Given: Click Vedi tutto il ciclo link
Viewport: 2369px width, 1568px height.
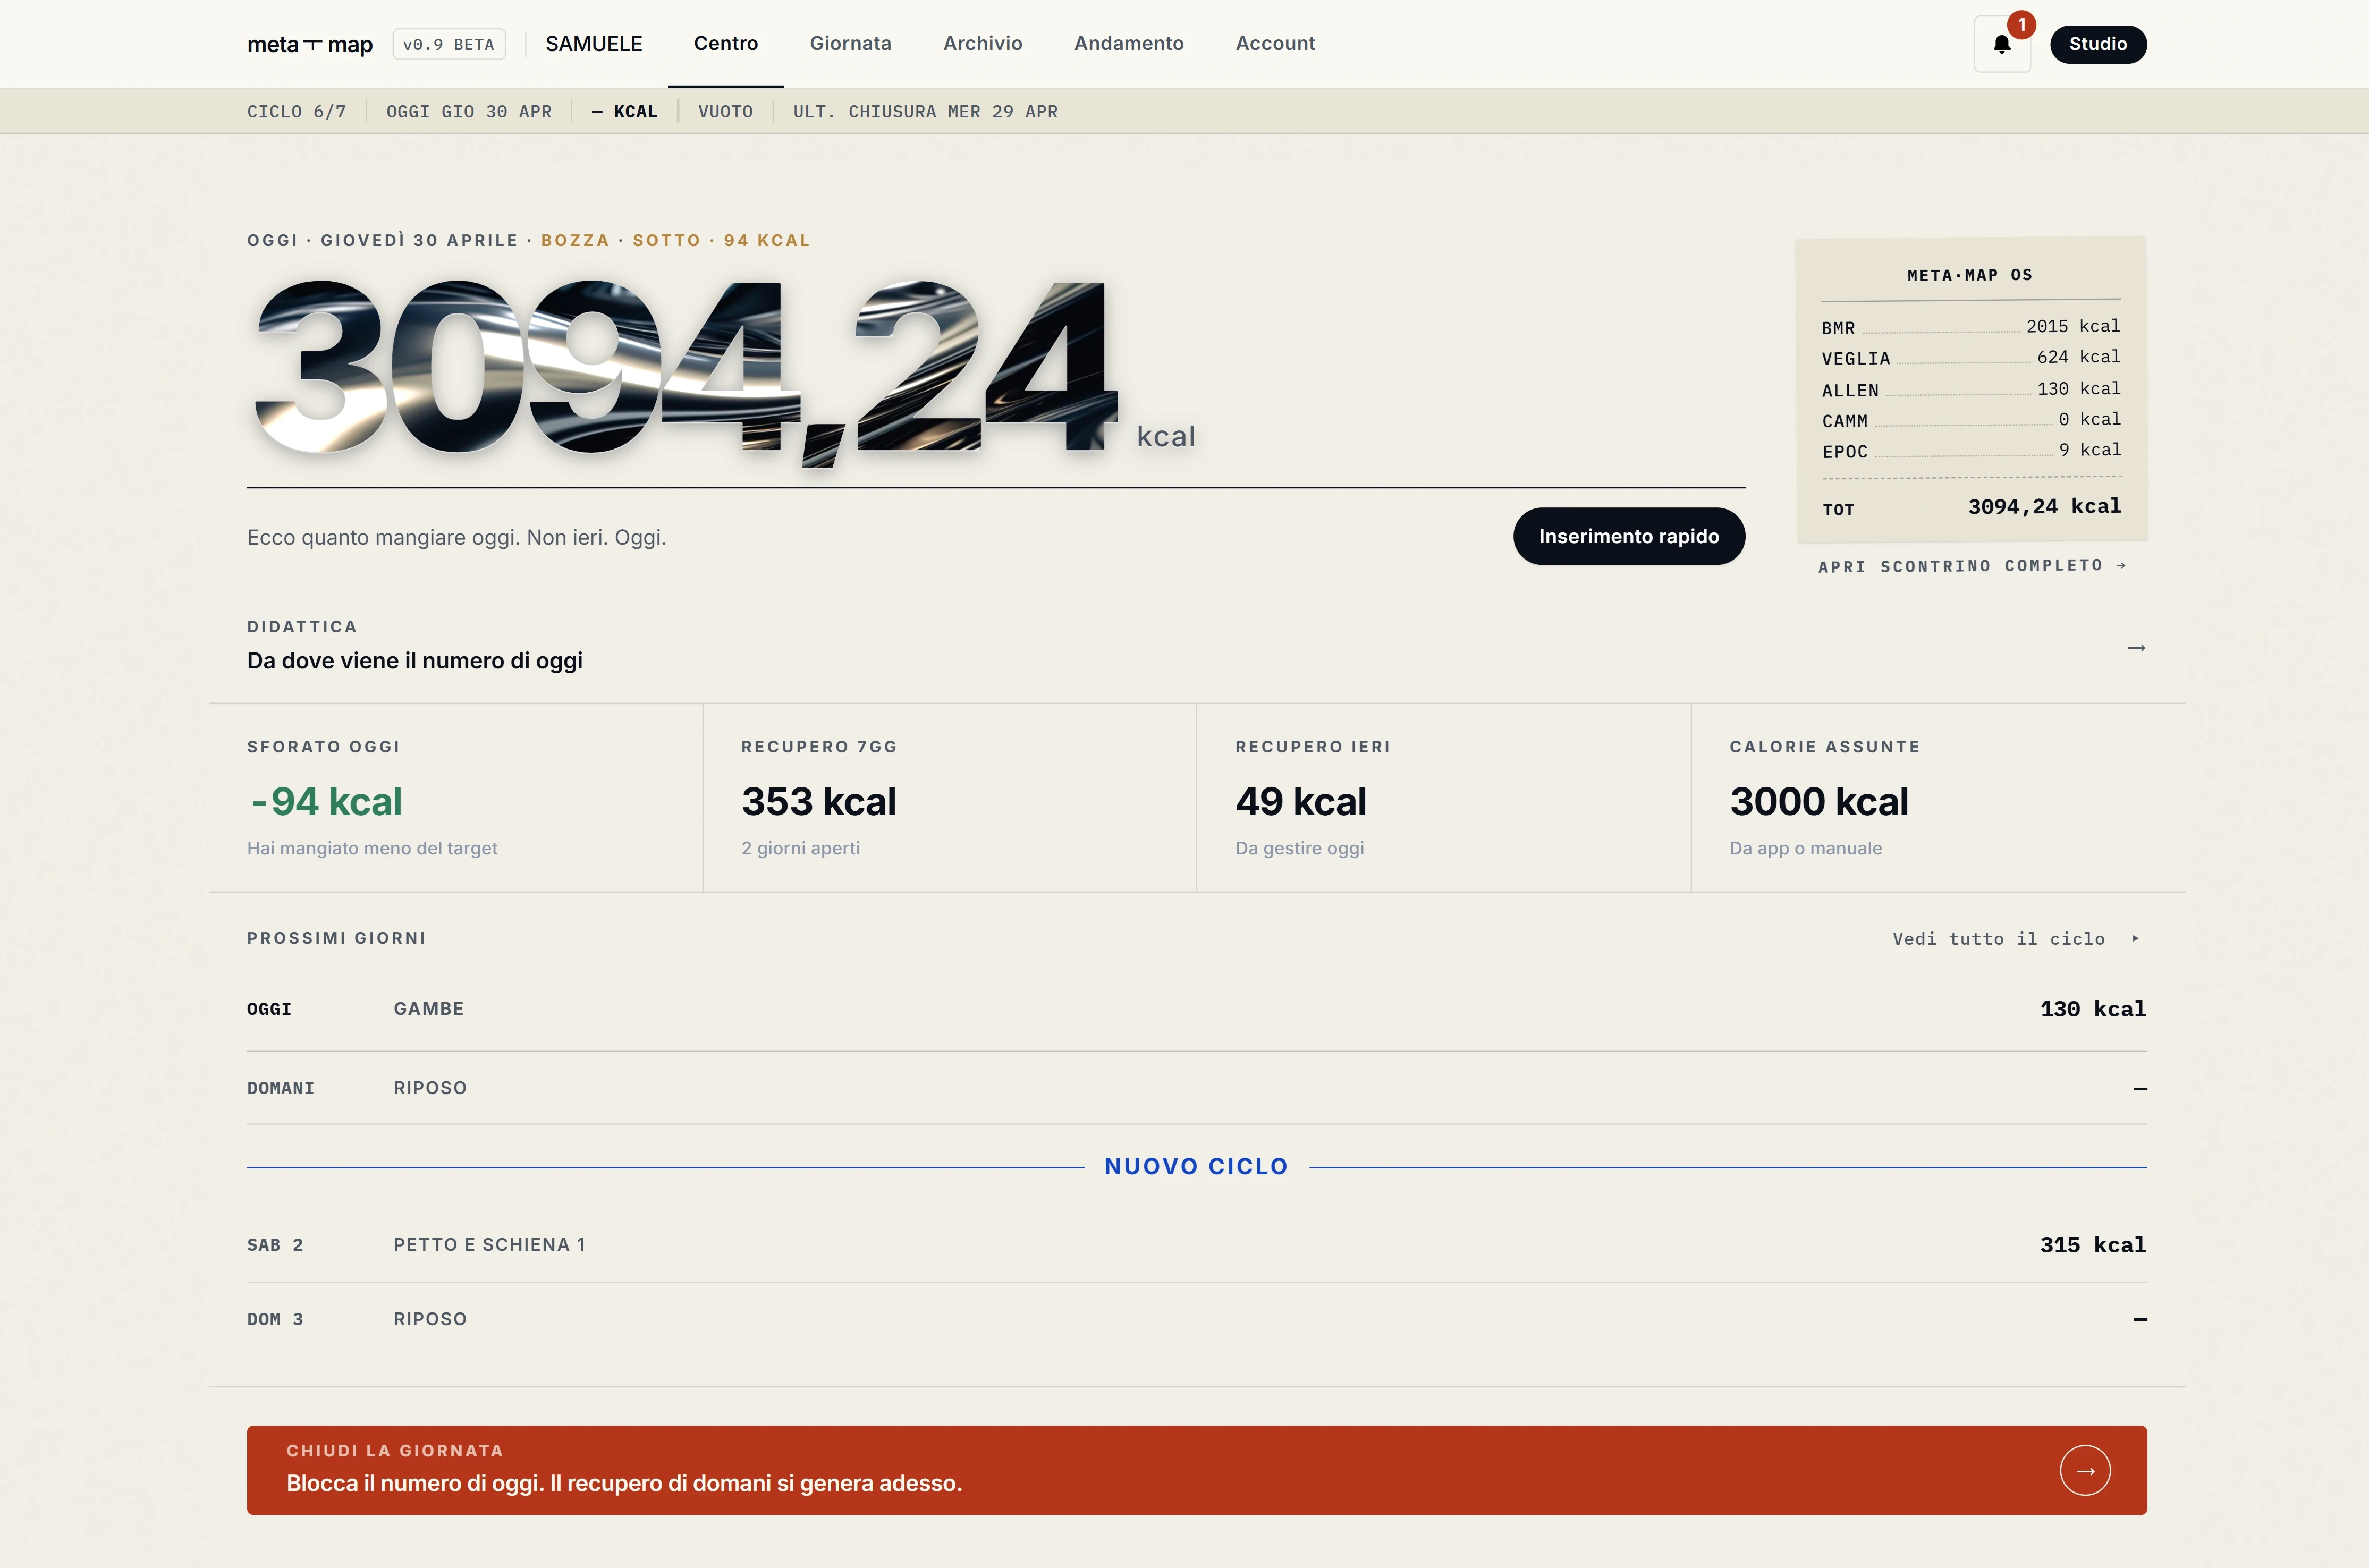Looking at the screenshot, I should point(2016,939).
